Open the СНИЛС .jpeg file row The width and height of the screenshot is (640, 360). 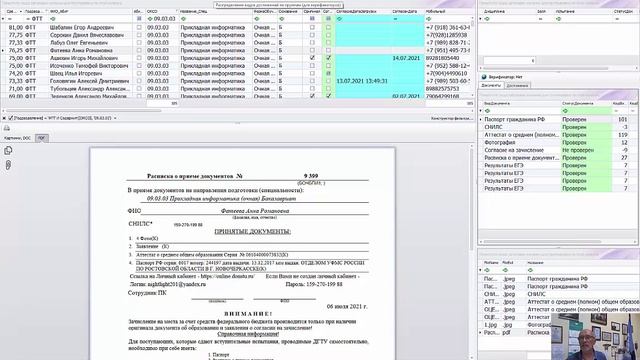click(559, 294)
